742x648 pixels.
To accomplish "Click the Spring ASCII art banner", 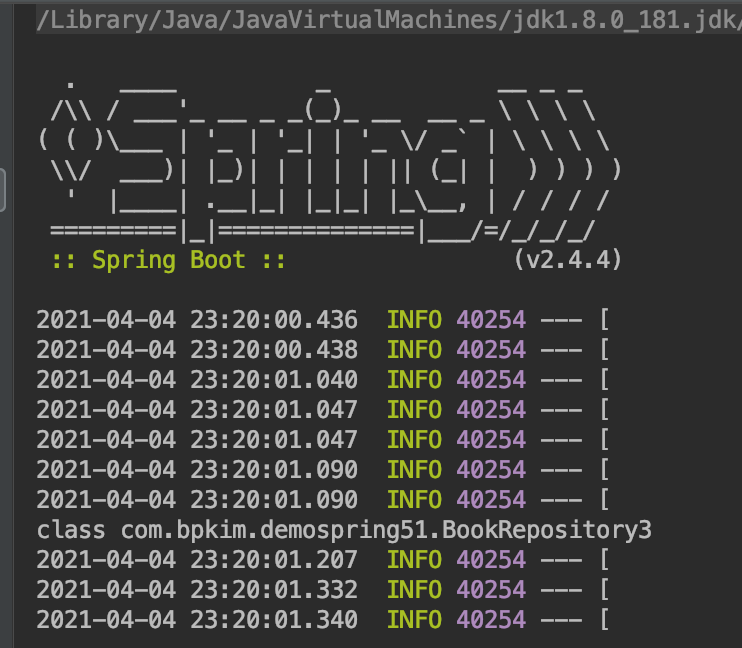I will click(x=330, y=161).
